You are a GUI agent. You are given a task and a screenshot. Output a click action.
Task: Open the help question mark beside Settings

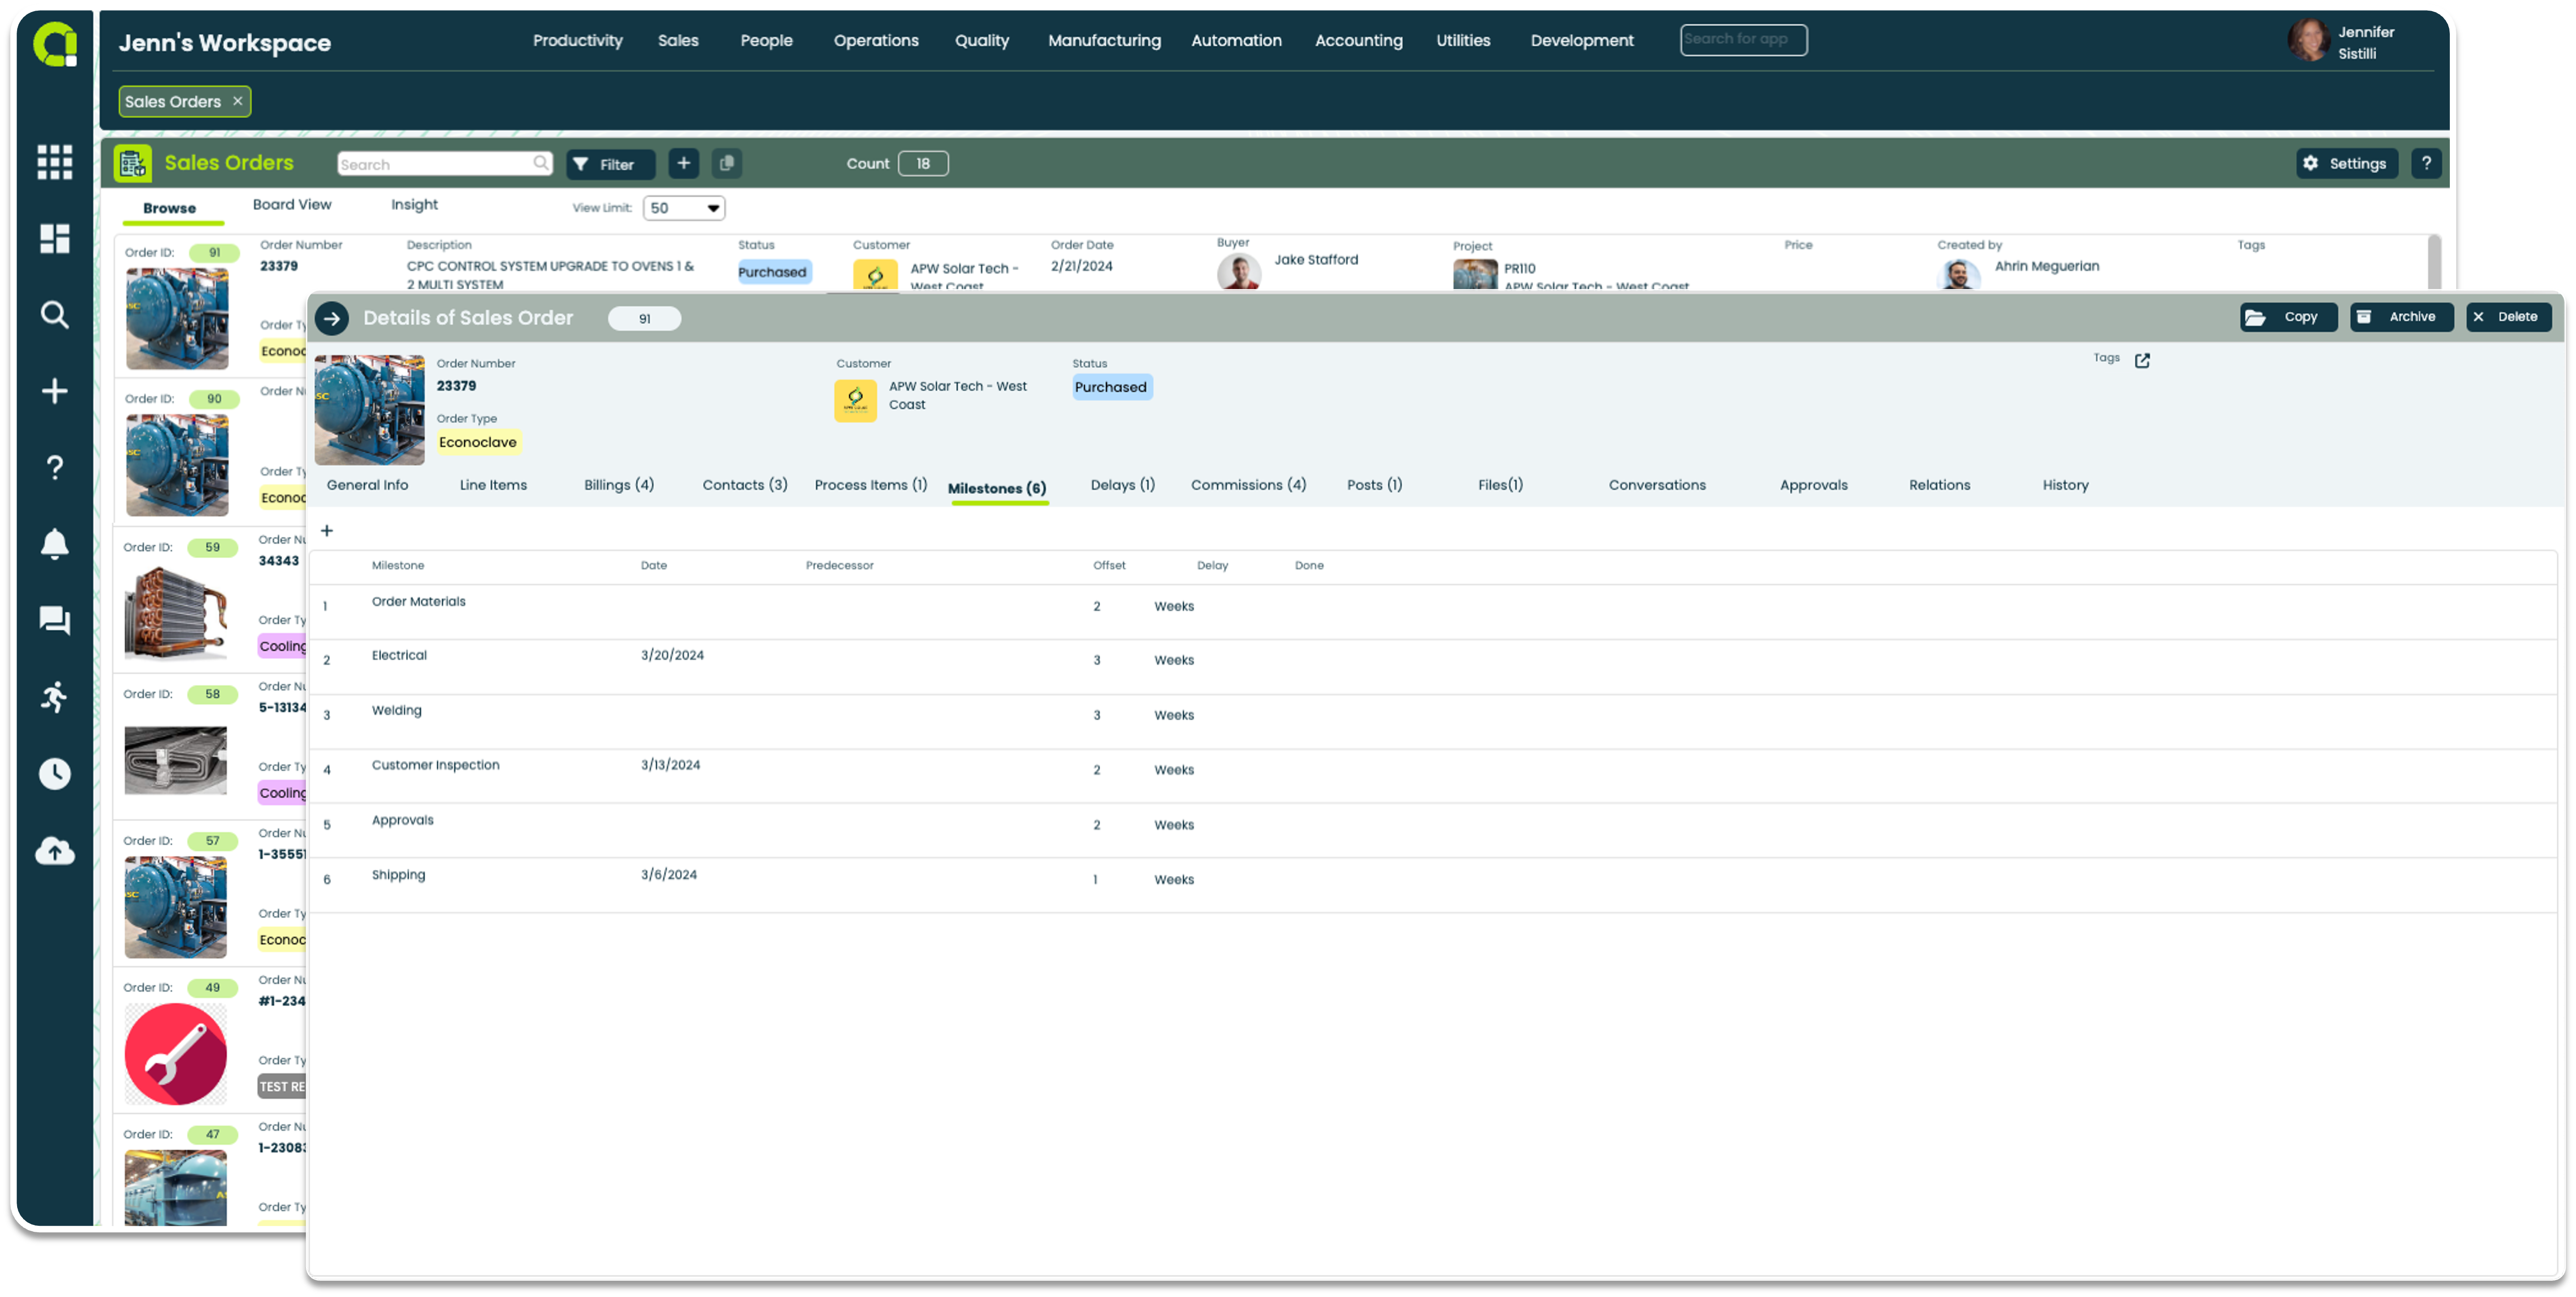click(2426, 163)
